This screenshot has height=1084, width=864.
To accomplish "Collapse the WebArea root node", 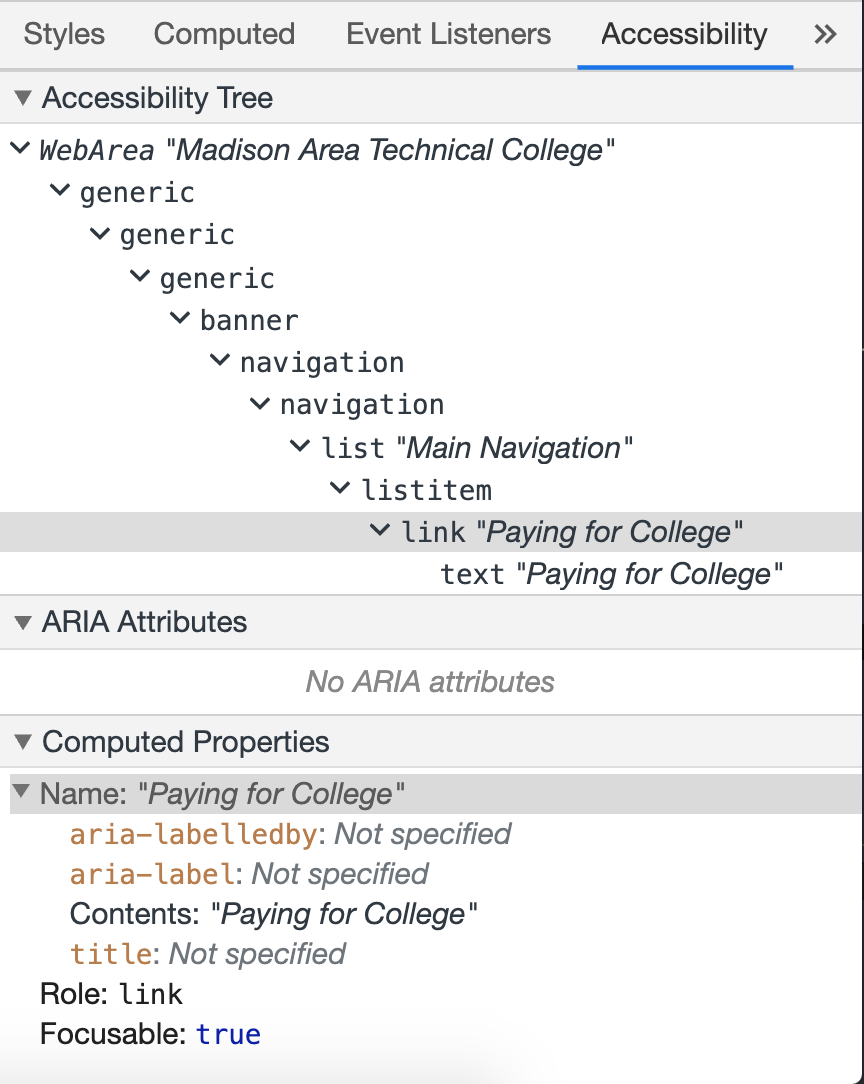I will [x=20, y=147].
